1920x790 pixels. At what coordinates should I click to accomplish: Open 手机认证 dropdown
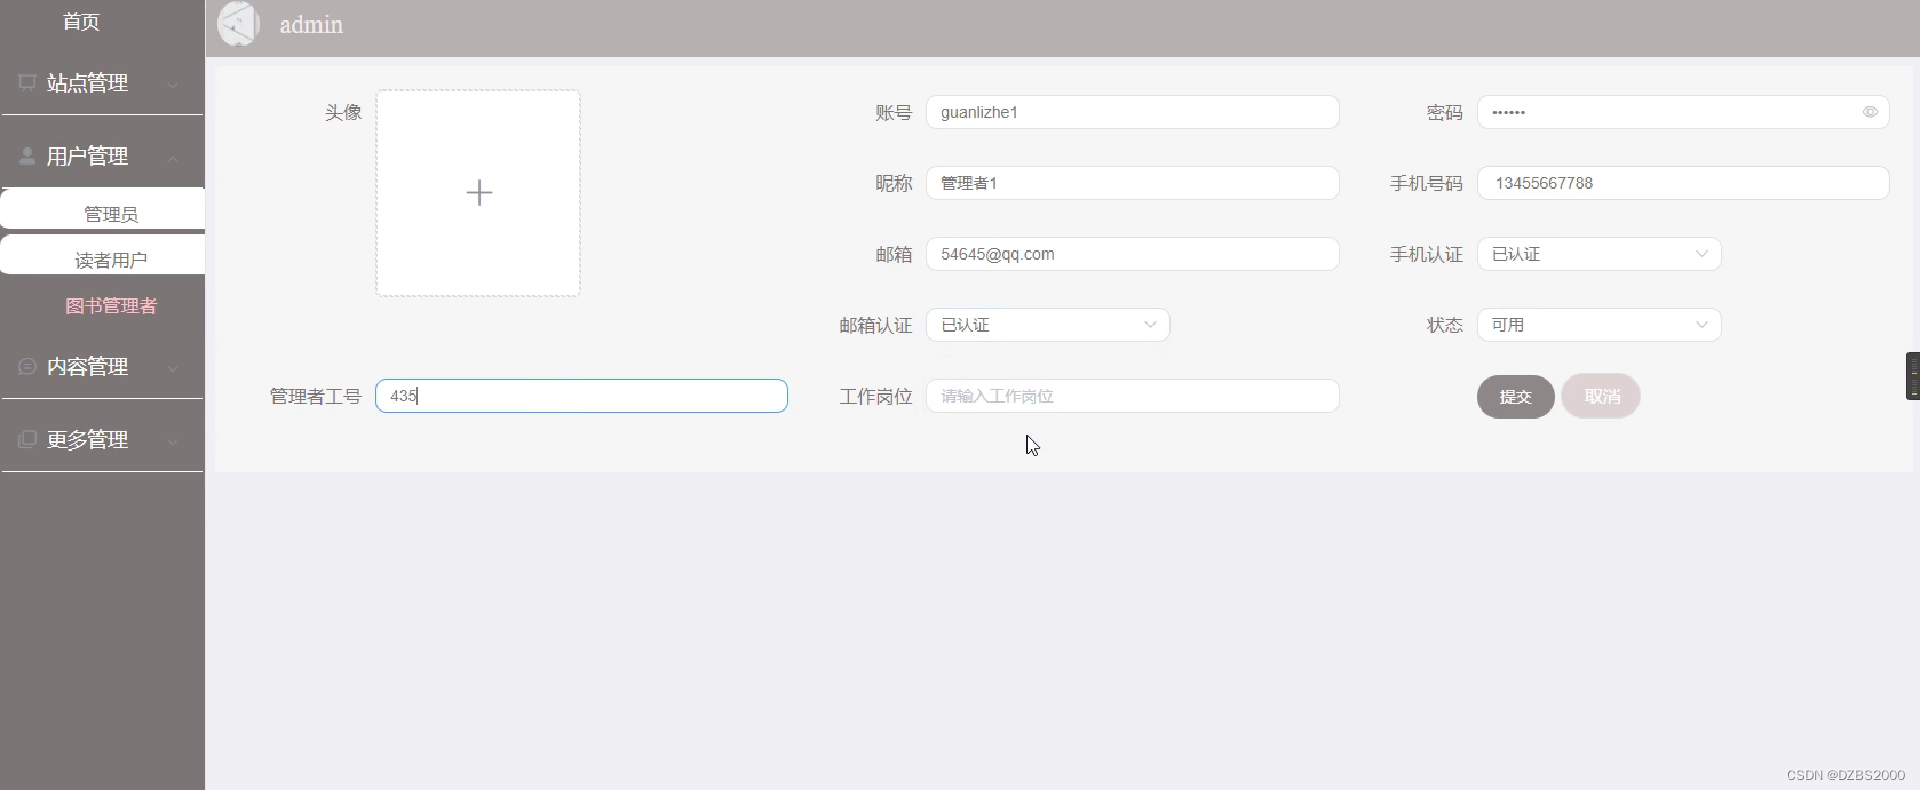point(1599,254)
